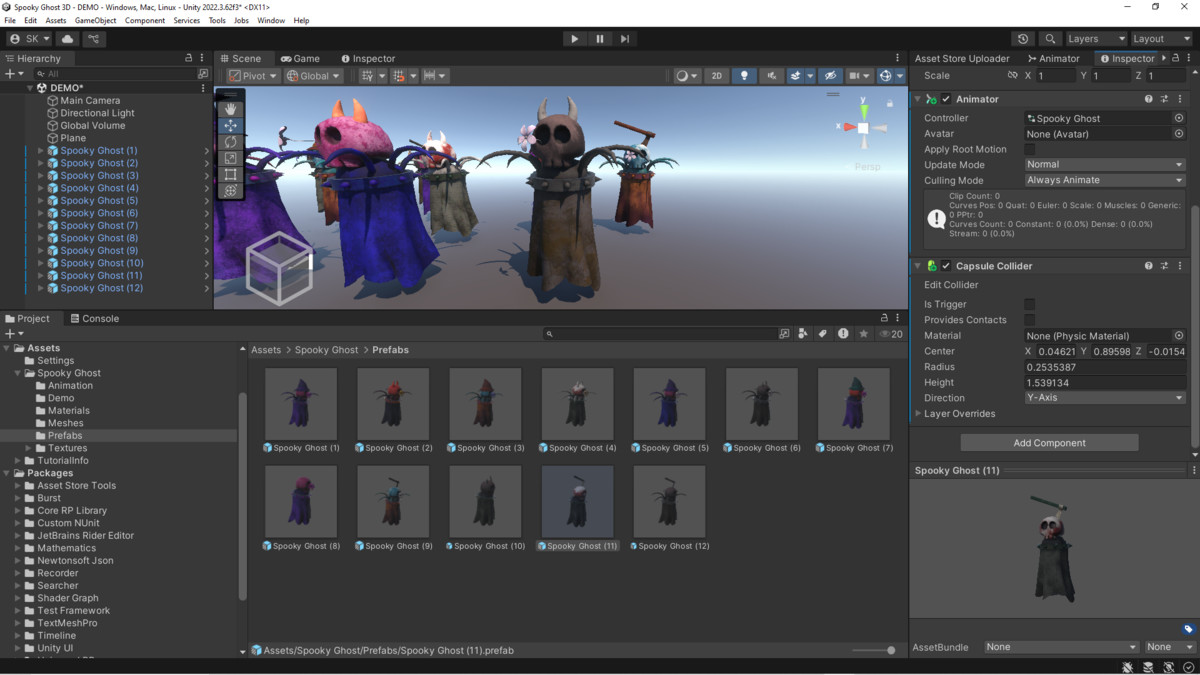This screenshot has width=1200, height=675.
Task: Select the Scale tool in Scene view
Action: pyautogui.click(x=231, y=158)
